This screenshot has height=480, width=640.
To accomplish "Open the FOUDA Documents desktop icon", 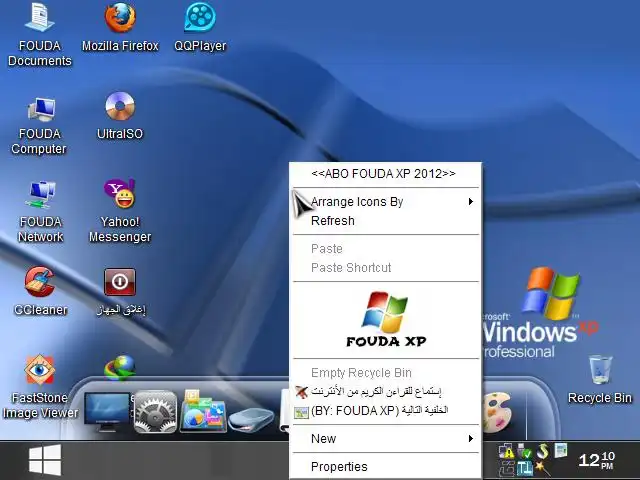I will click(x=39, y=35).
